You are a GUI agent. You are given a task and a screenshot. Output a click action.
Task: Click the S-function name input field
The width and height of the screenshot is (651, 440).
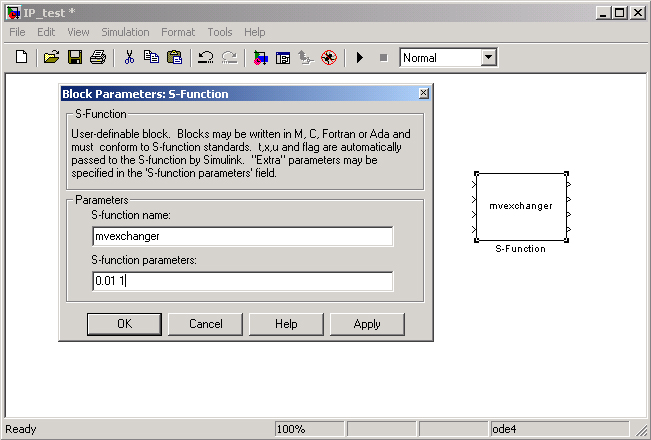pos(242,237)
